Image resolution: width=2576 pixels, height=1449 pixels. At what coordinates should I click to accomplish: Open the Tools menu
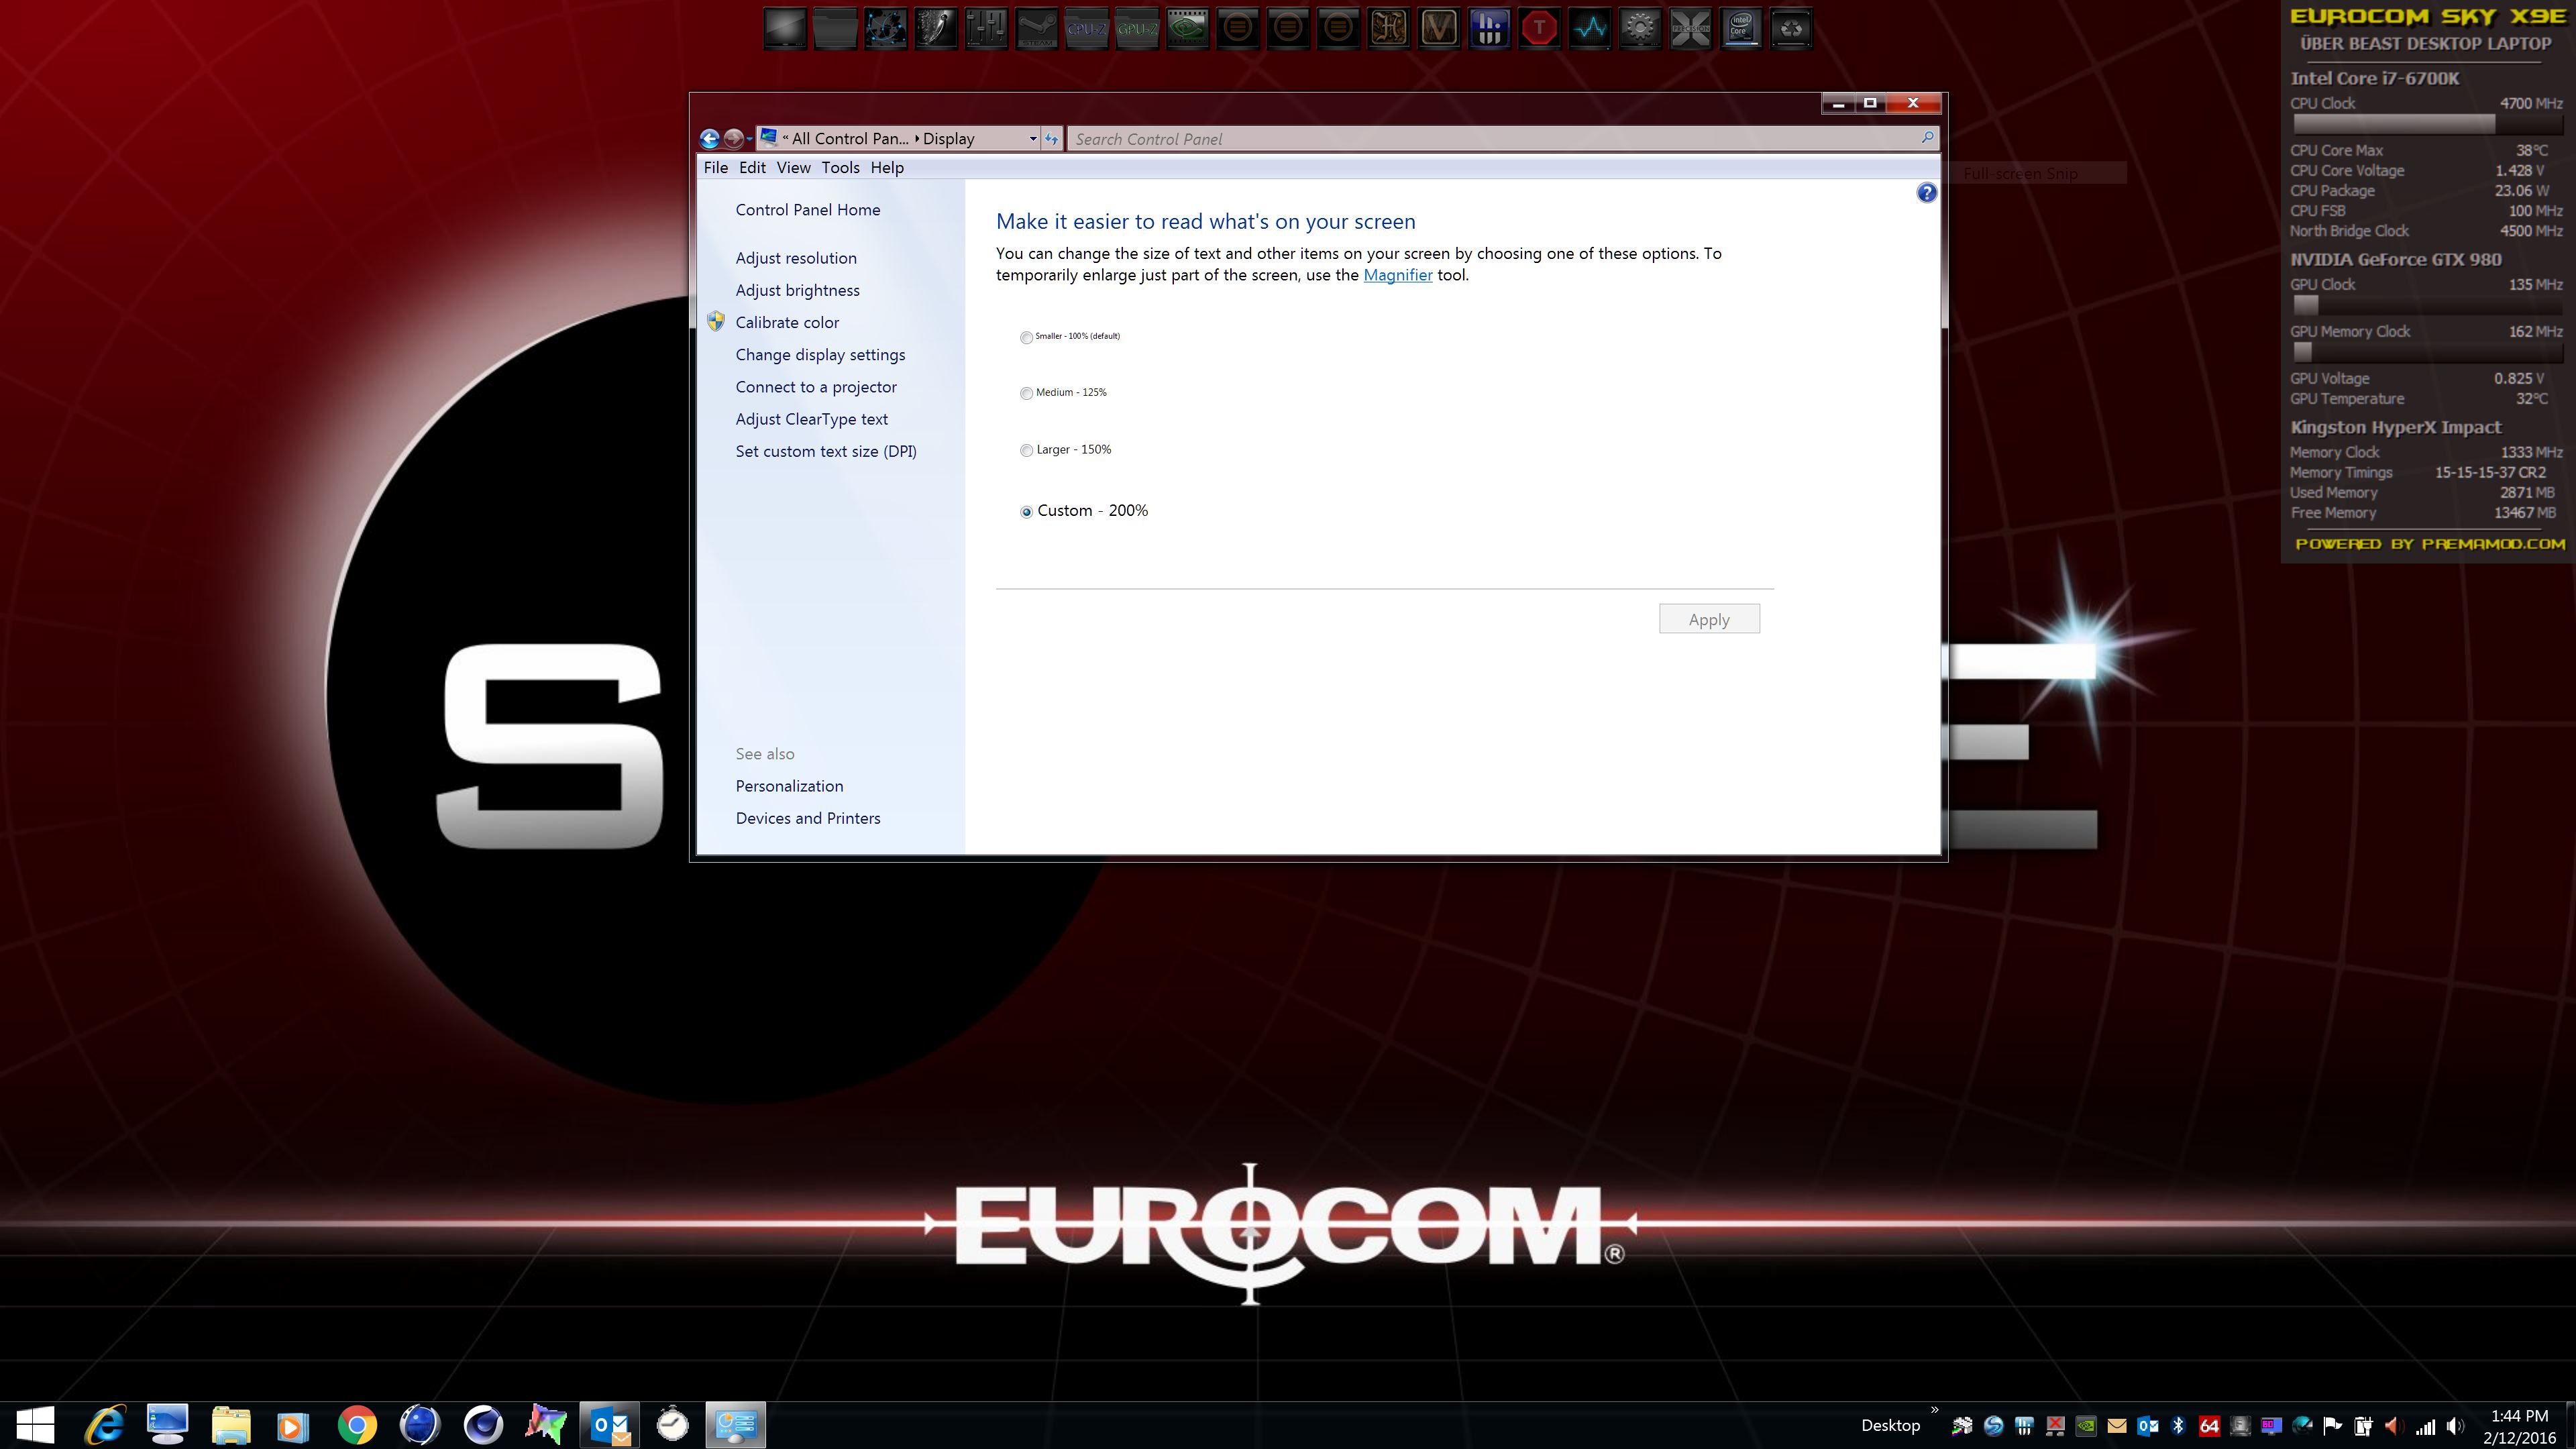click(840, 168)
